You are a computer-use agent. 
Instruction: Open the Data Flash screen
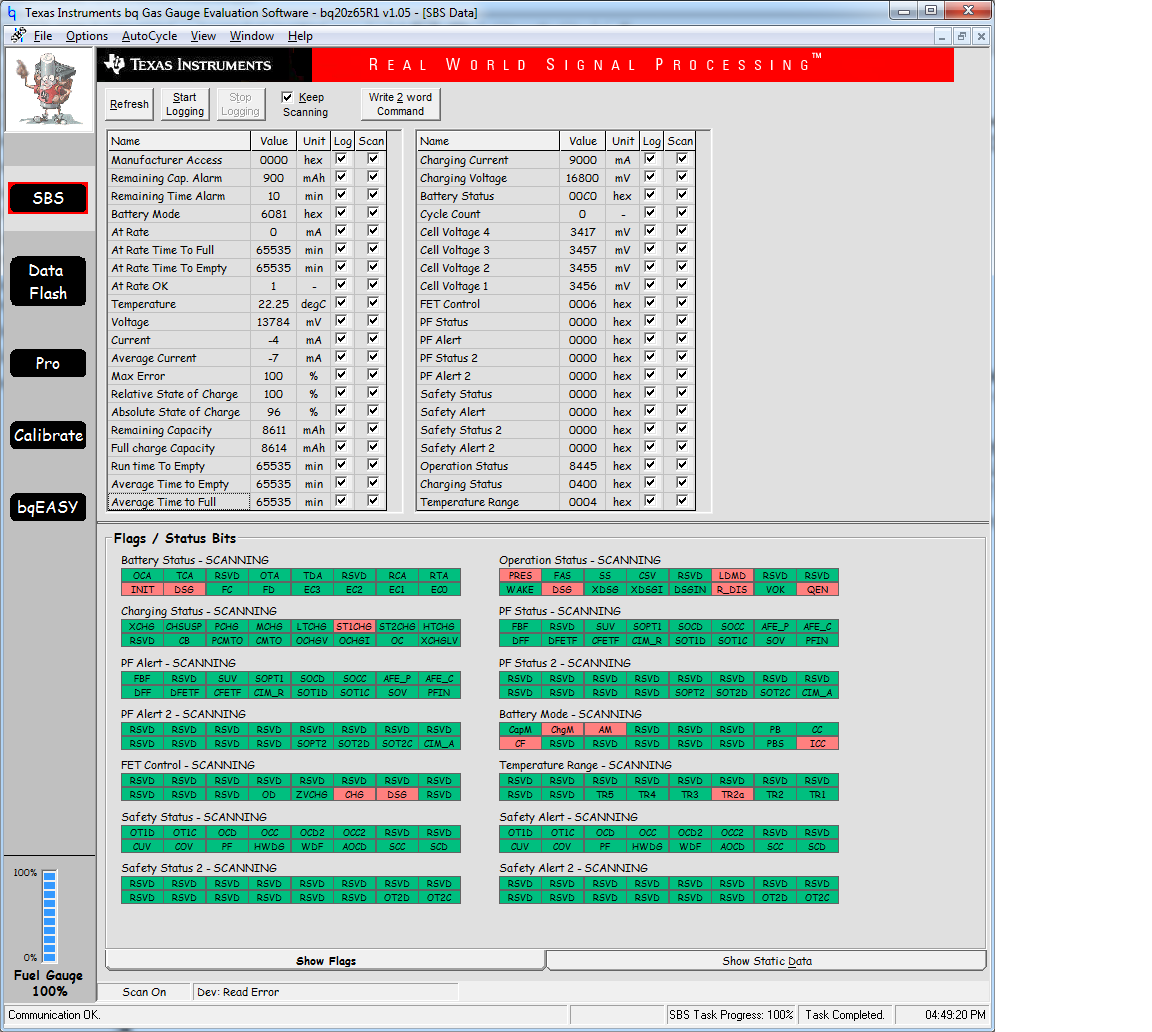pos(48,282)
